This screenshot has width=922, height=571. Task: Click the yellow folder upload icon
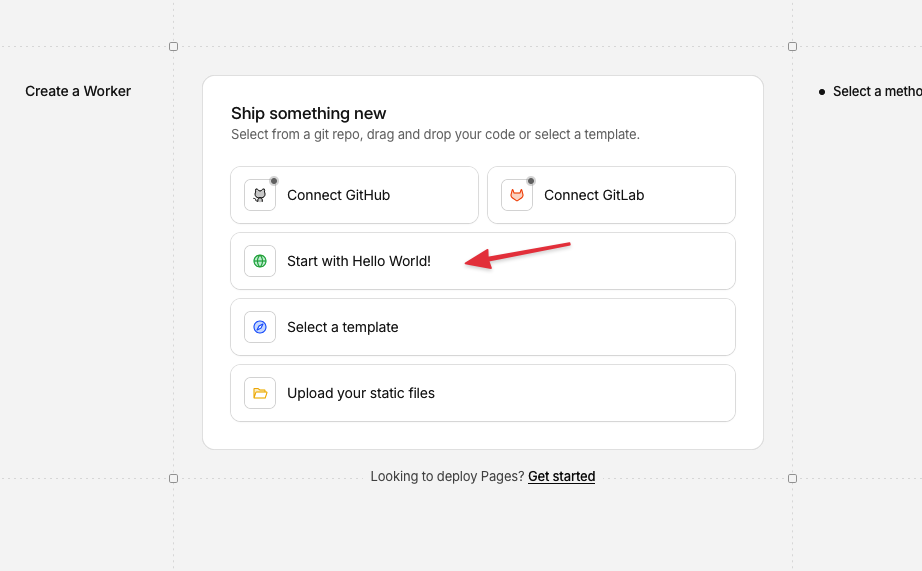tap(260, 393)
